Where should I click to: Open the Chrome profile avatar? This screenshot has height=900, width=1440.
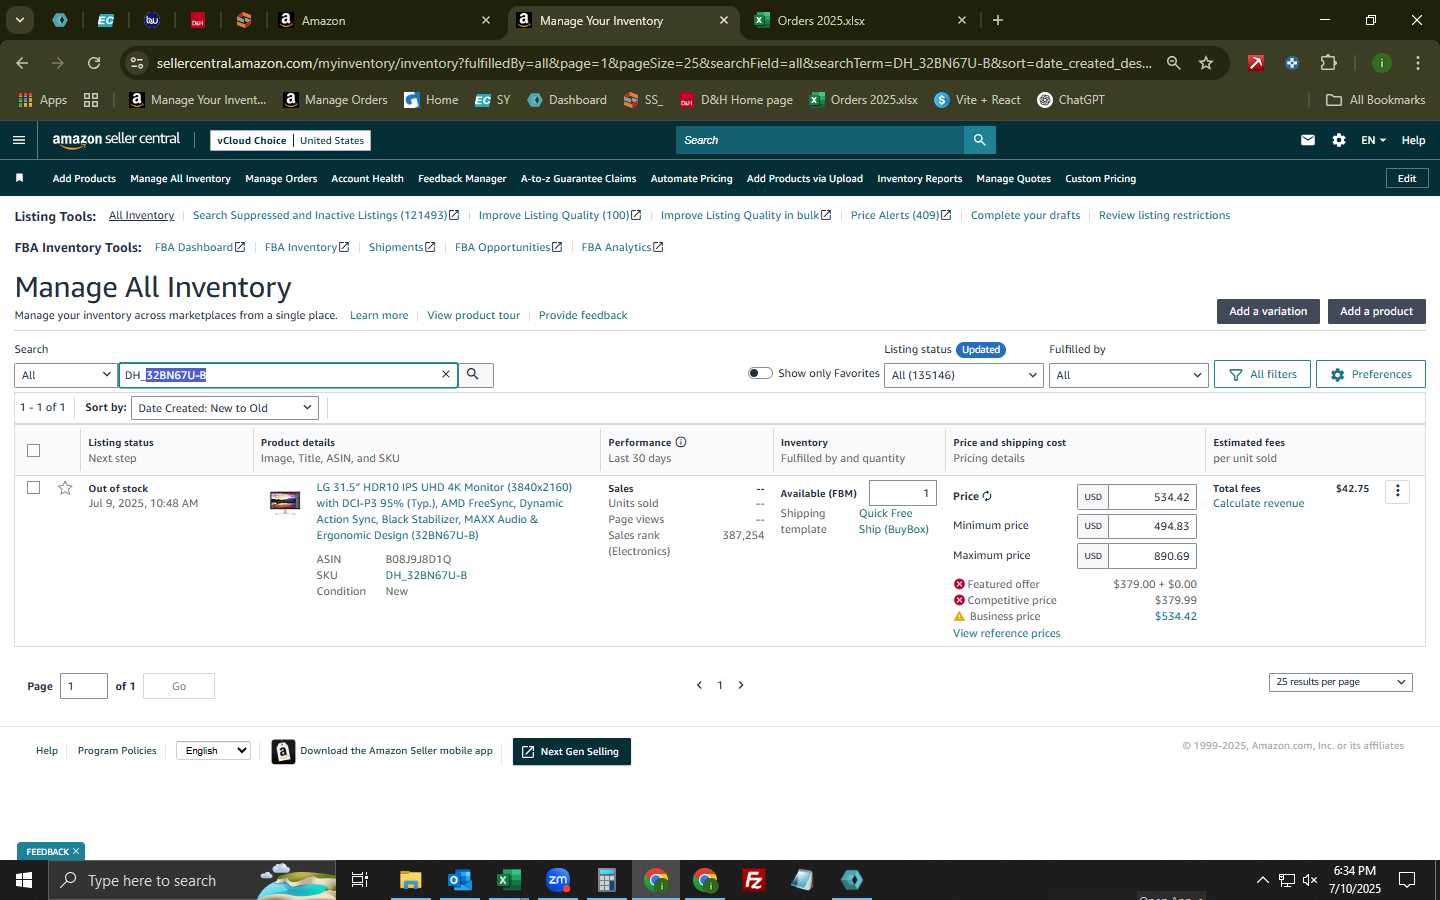pyautogui.click(x=1381, y=63)
